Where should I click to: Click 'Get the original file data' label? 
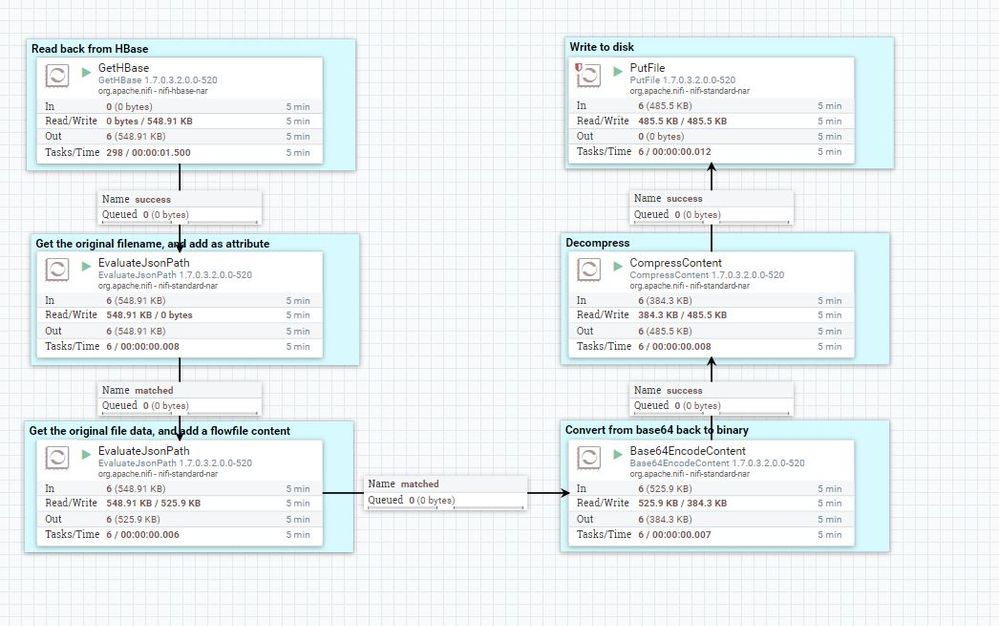pos(159,430)
